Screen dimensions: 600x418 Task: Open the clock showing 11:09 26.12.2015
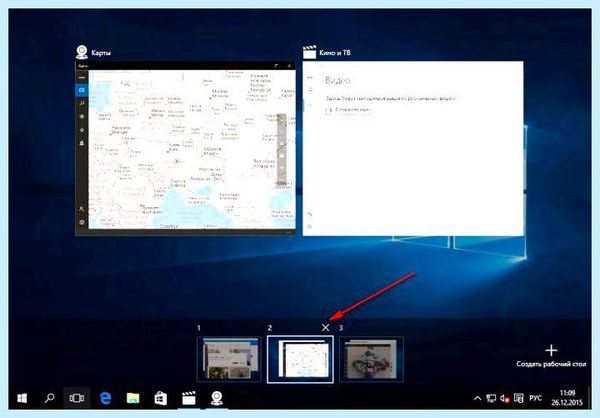(567, 398)
